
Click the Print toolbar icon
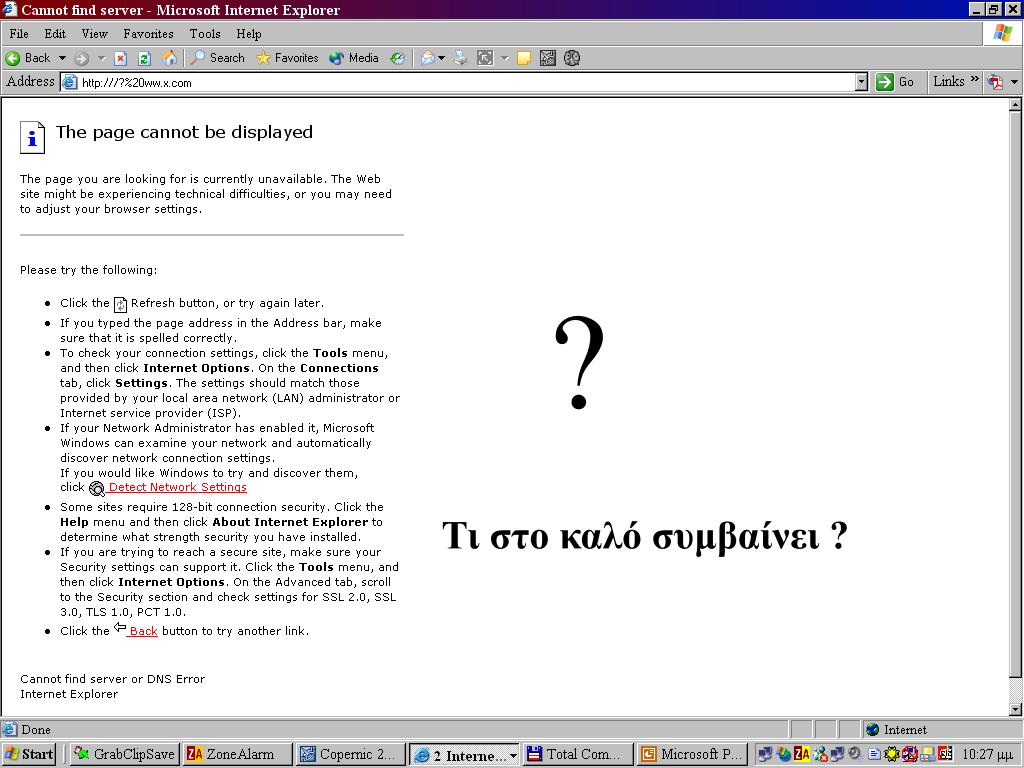pos(461,58)
